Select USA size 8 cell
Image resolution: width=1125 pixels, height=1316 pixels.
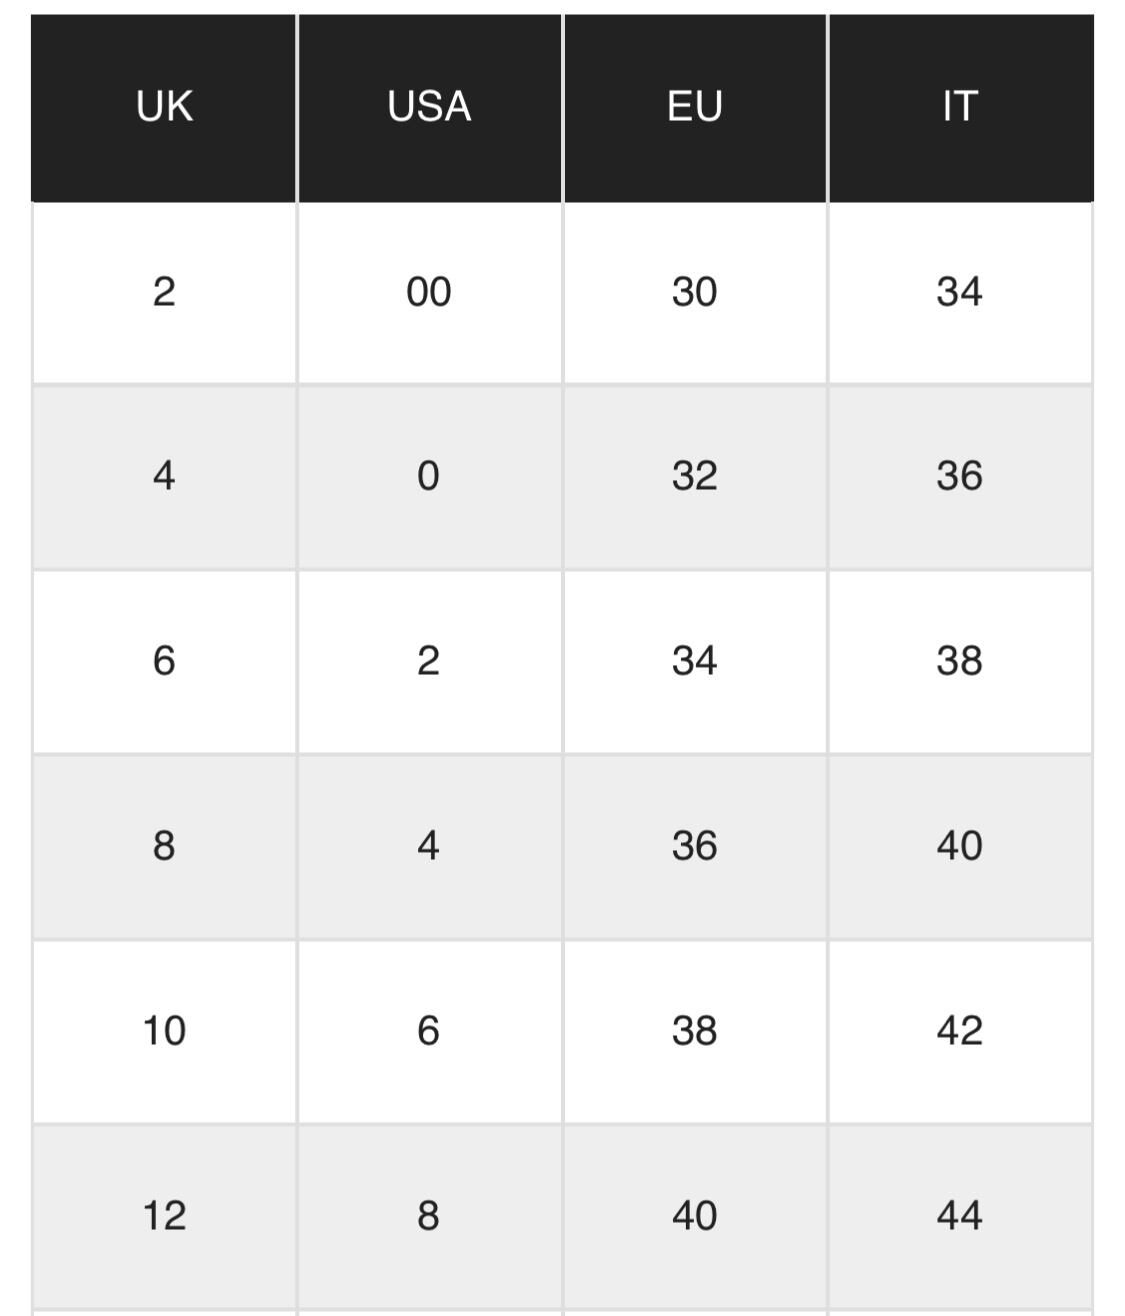click(429, 1216)
